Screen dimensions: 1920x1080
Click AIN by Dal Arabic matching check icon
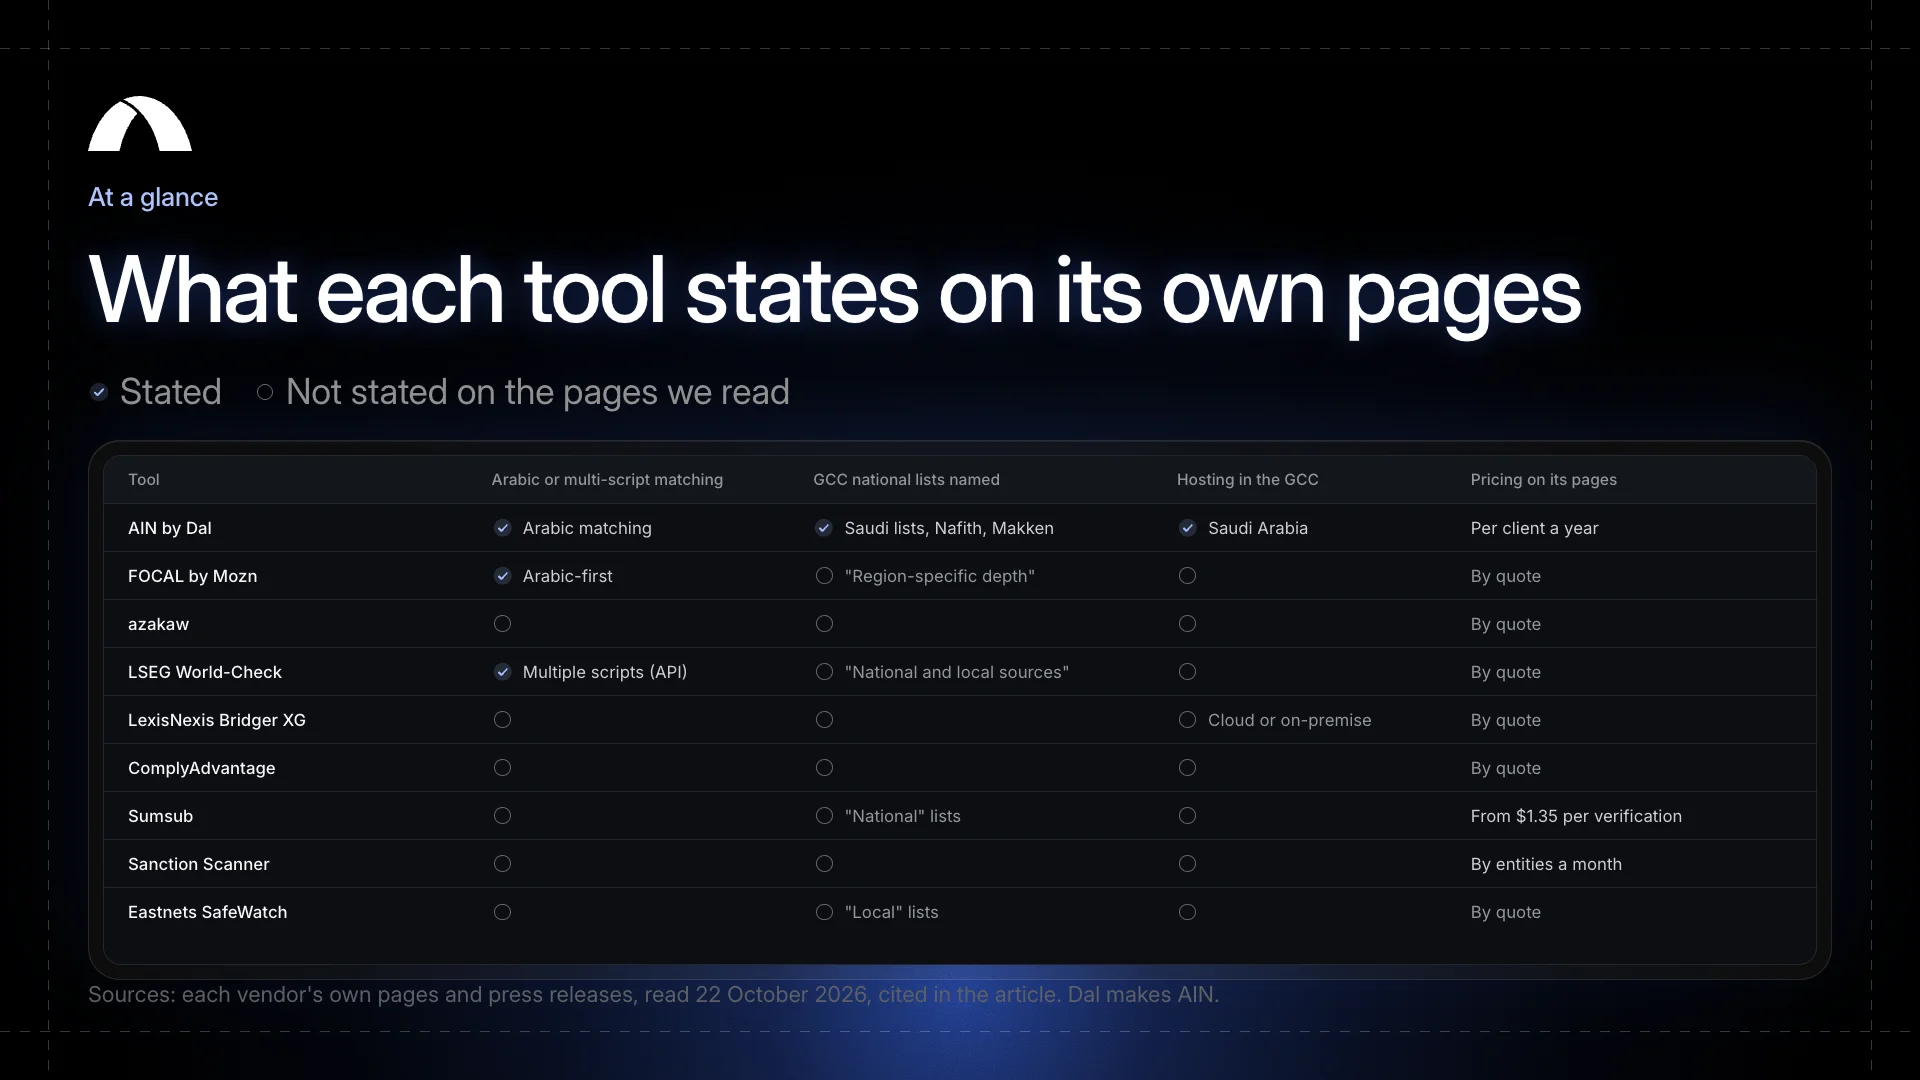(x=503, y=528)
